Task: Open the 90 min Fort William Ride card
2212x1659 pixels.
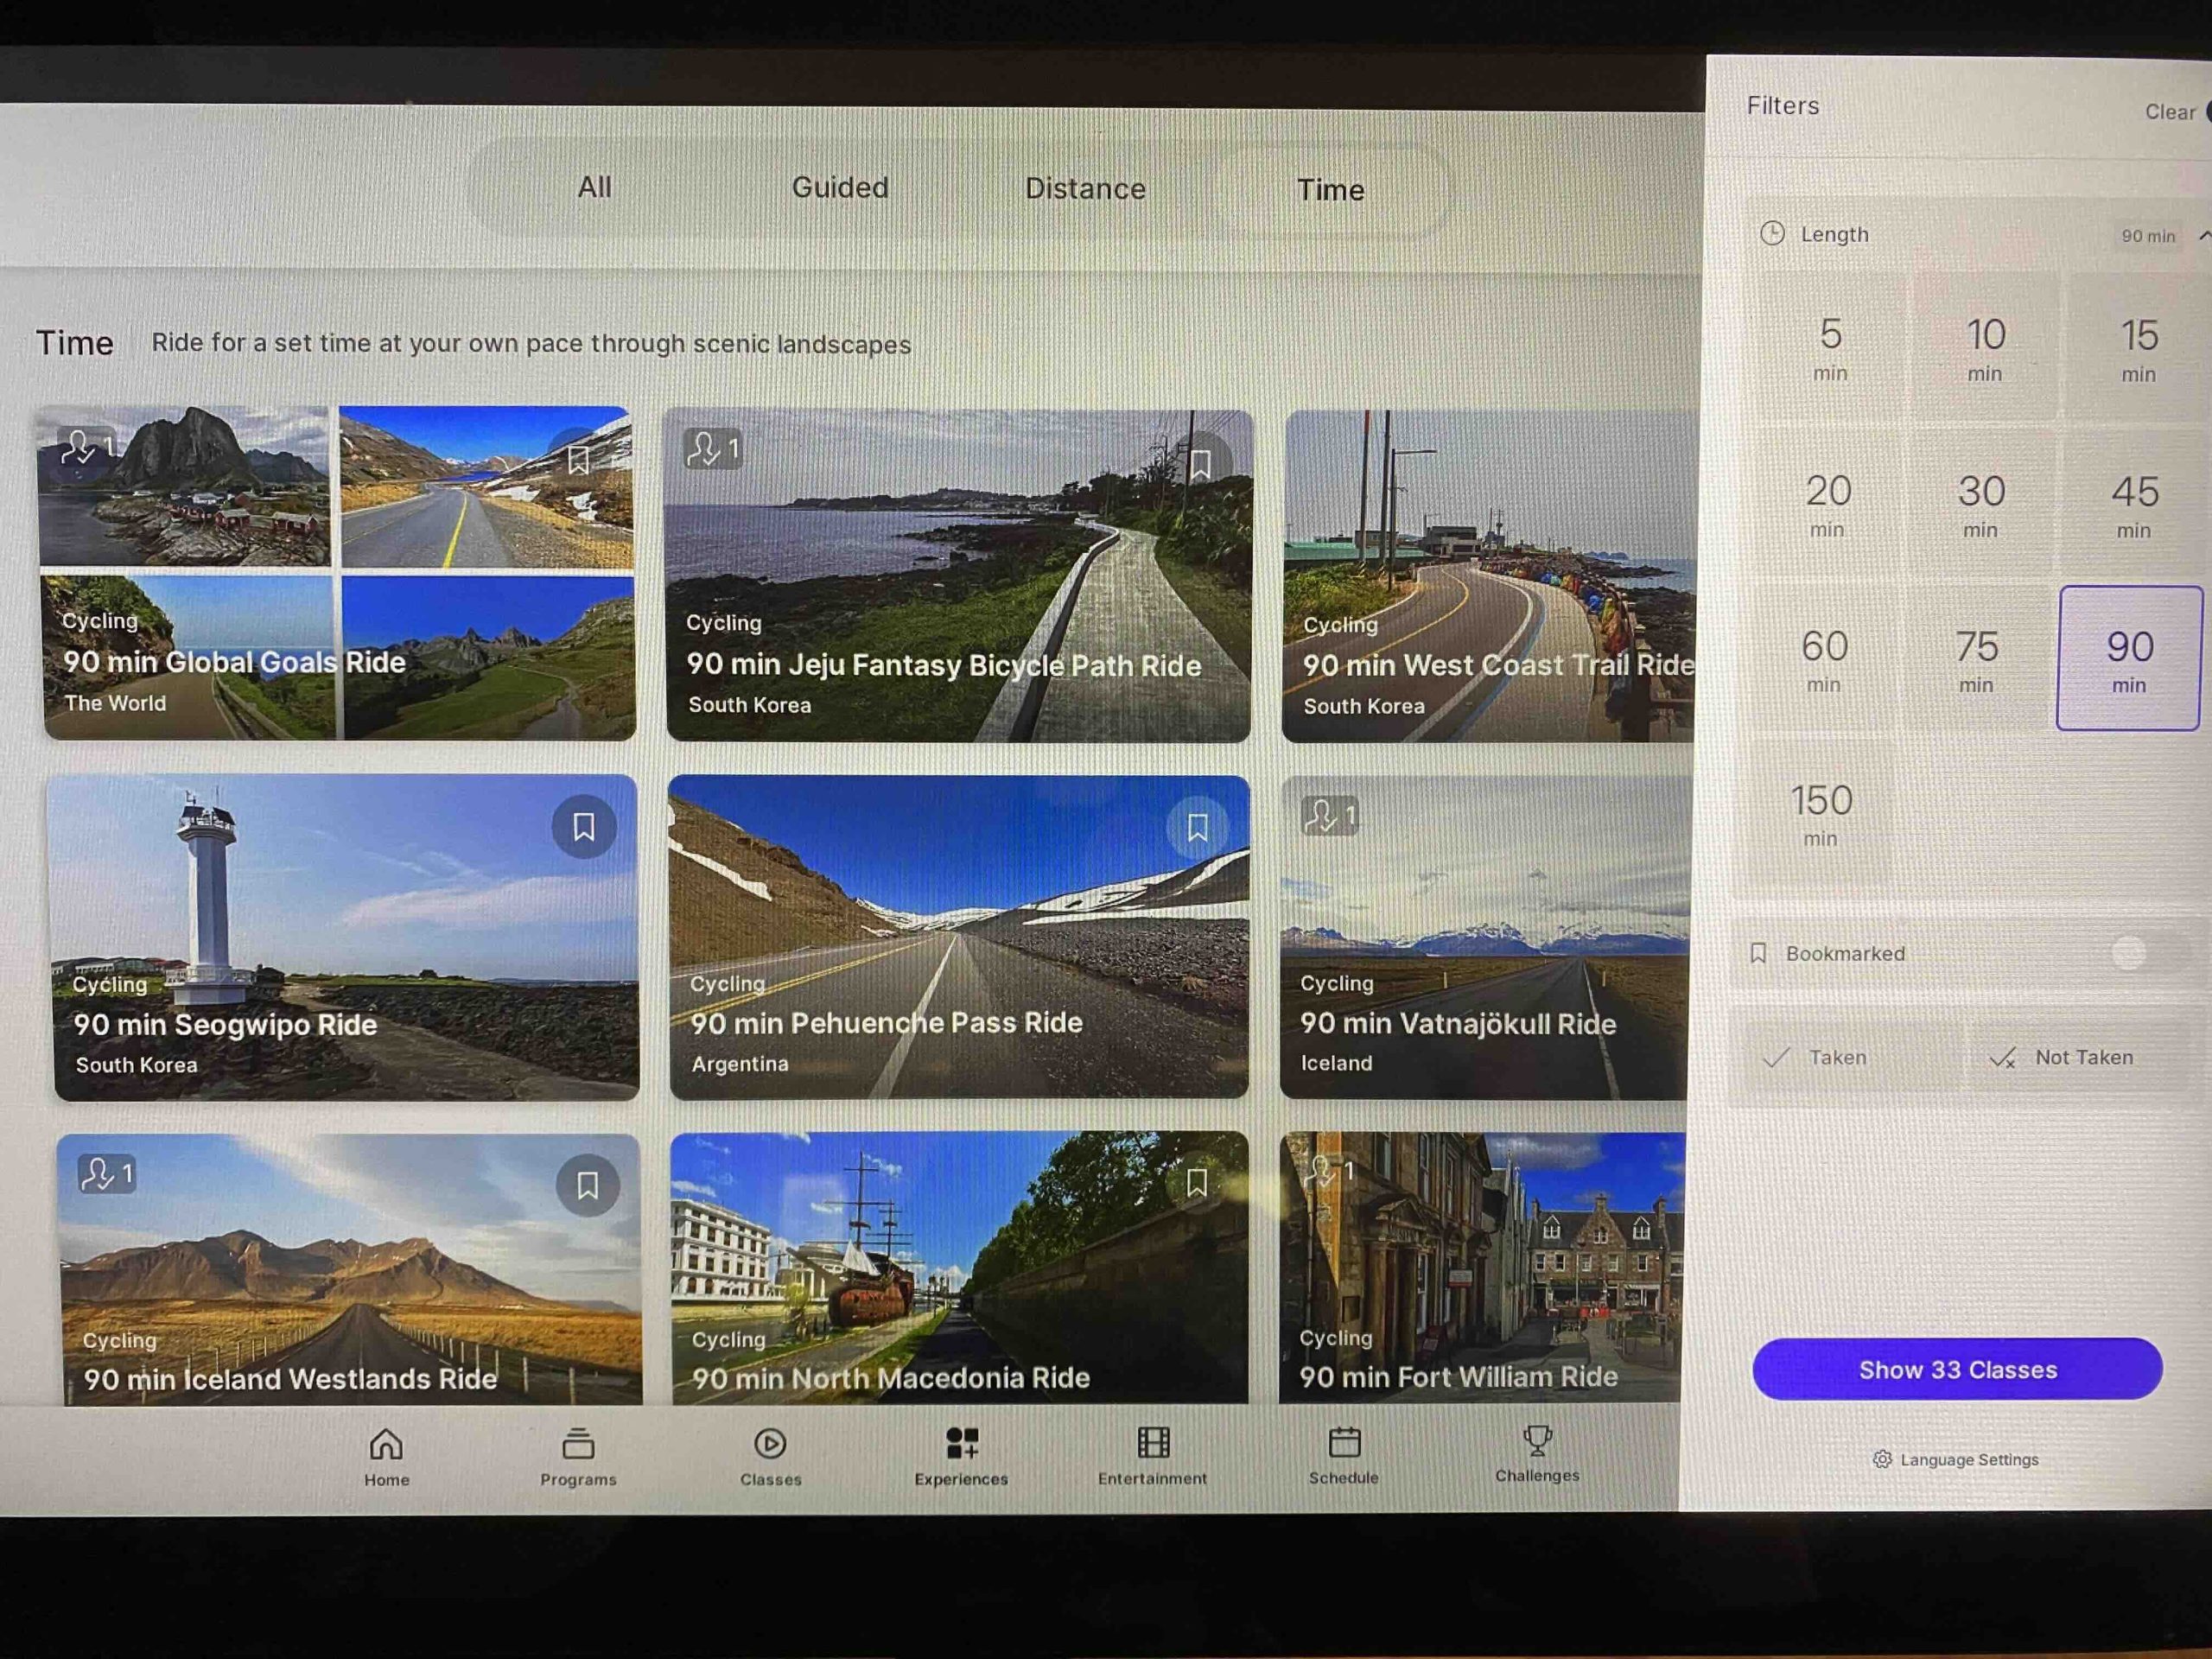Action: point(1481,1267)
